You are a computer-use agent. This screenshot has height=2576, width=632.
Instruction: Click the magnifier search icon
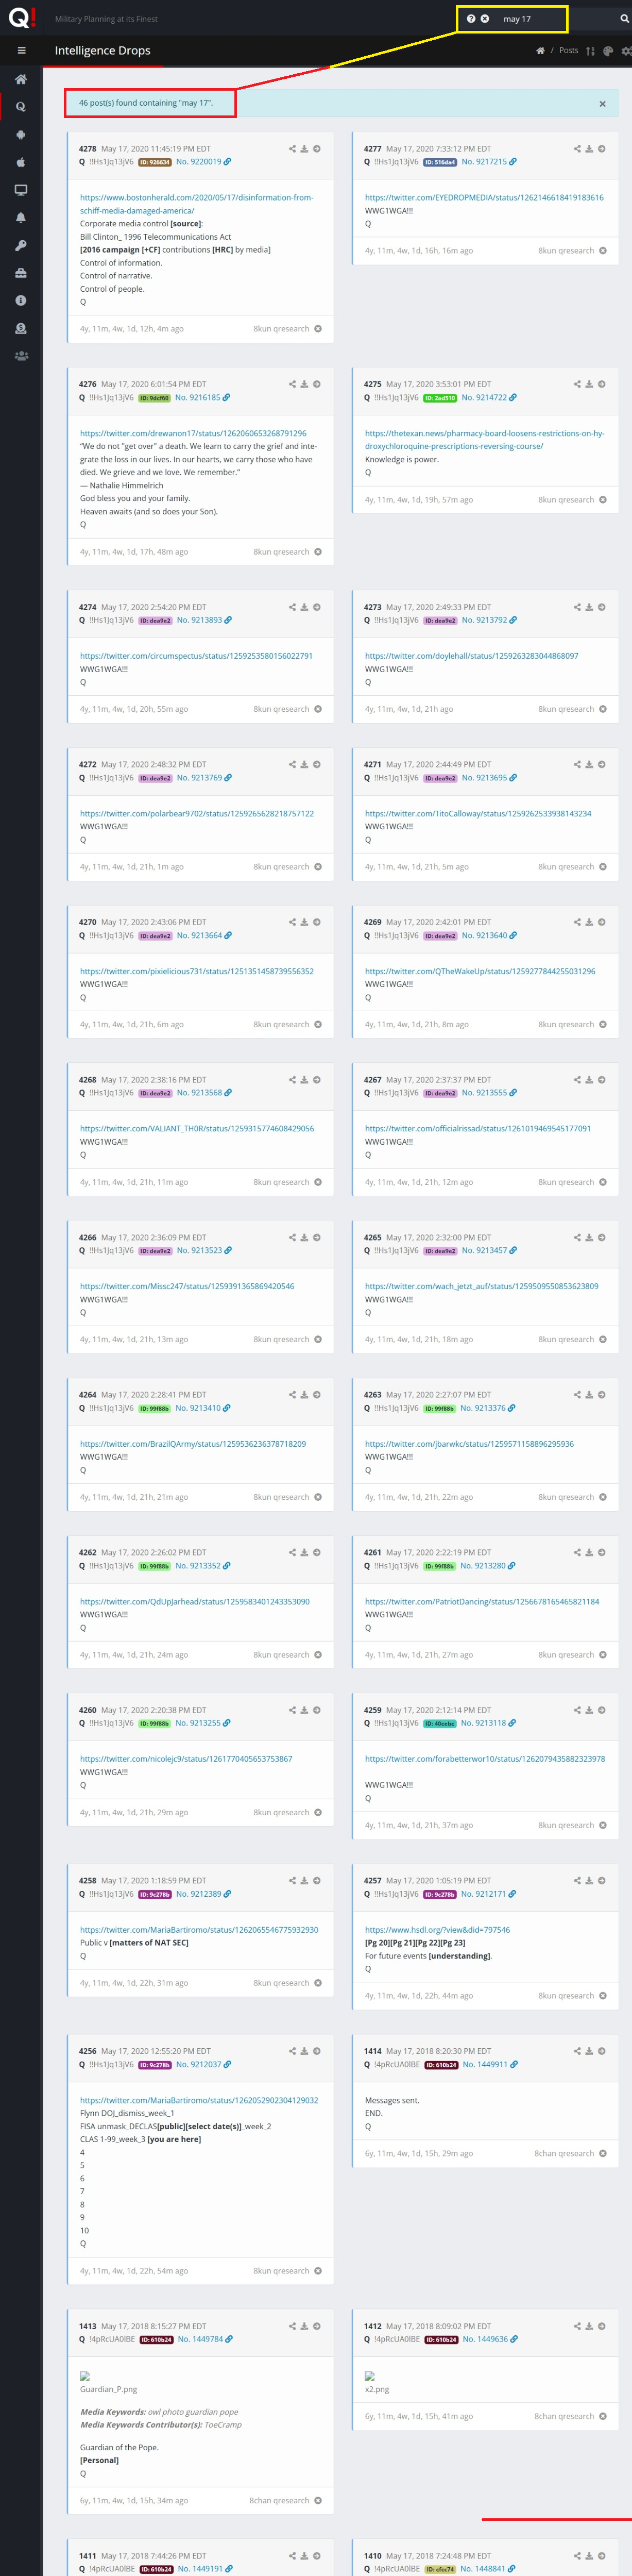(624, 19)
